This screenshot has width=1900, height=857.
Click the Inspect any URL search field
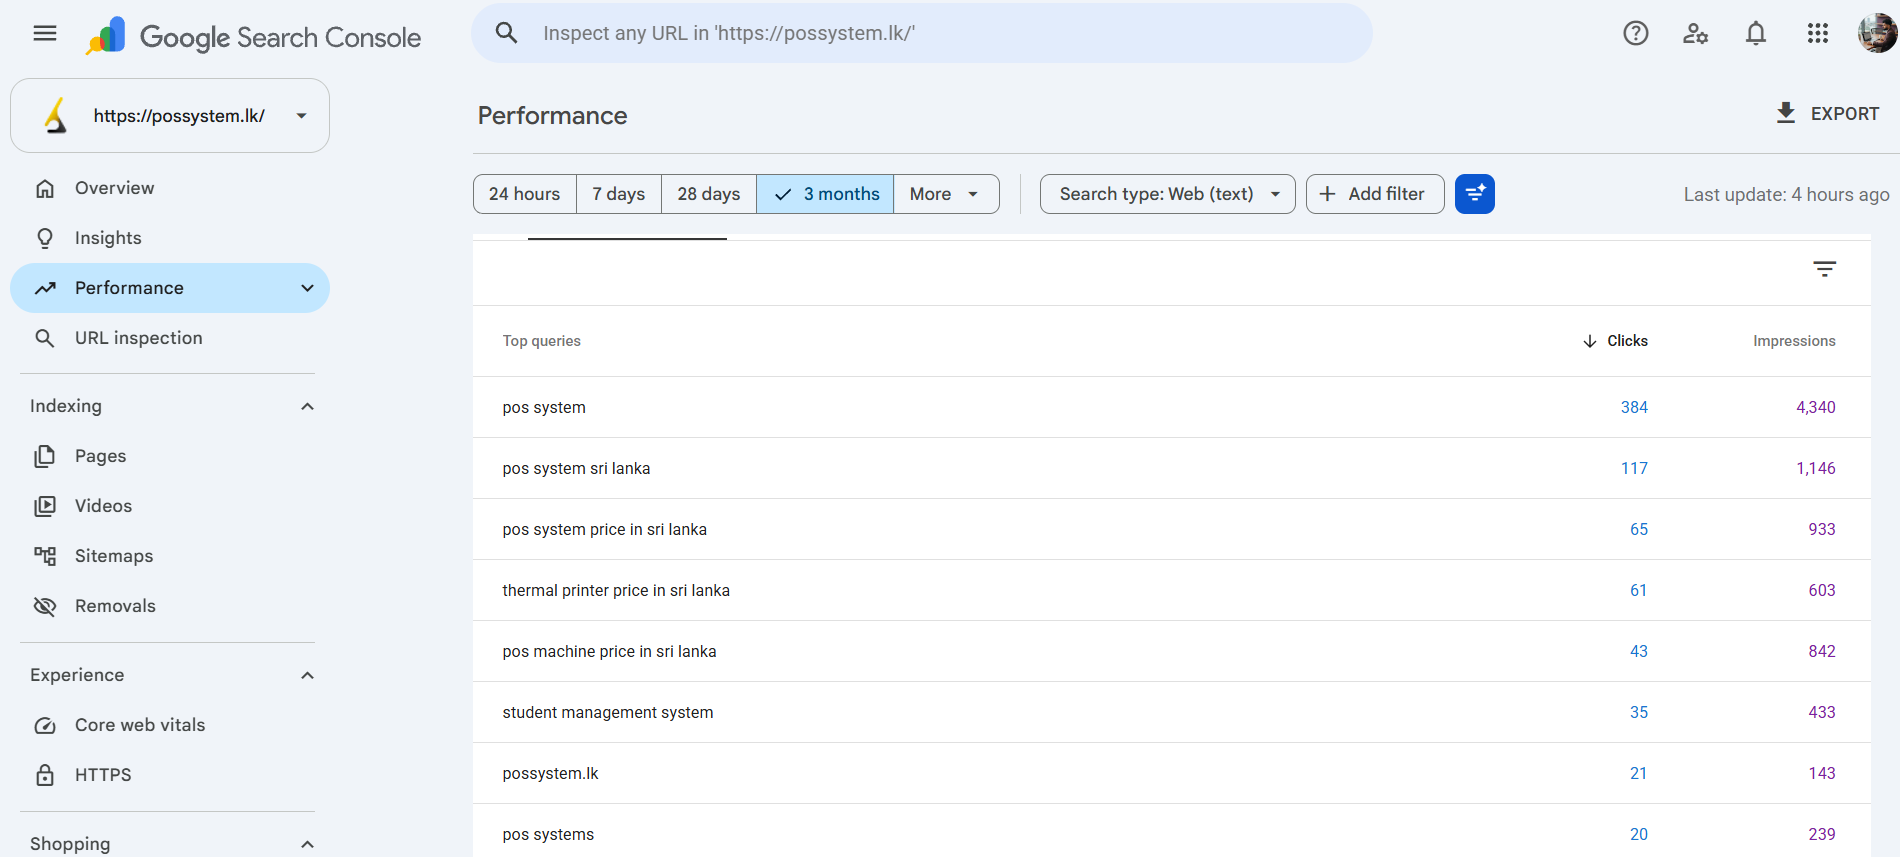(922, 33)
